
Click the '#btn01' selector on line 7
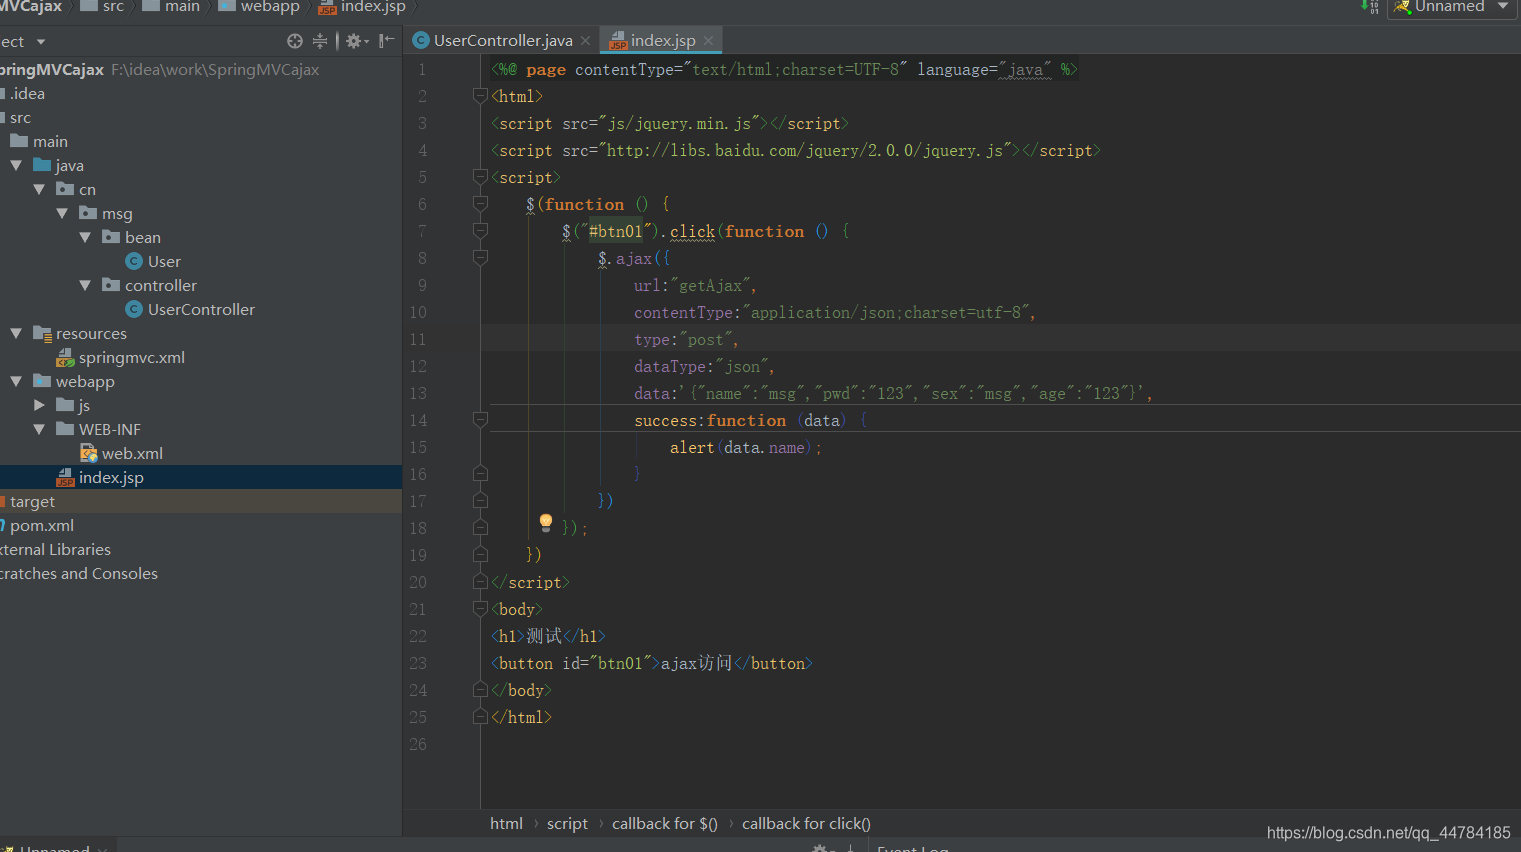click(x=616, y=232)
